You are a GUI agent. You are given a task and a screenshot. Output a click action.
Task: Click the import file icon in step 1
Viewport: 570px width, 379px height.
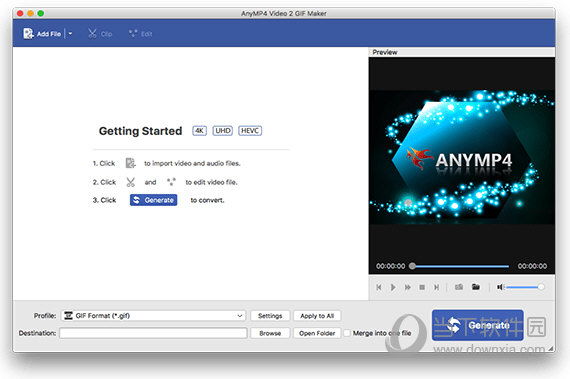[130, 163]
